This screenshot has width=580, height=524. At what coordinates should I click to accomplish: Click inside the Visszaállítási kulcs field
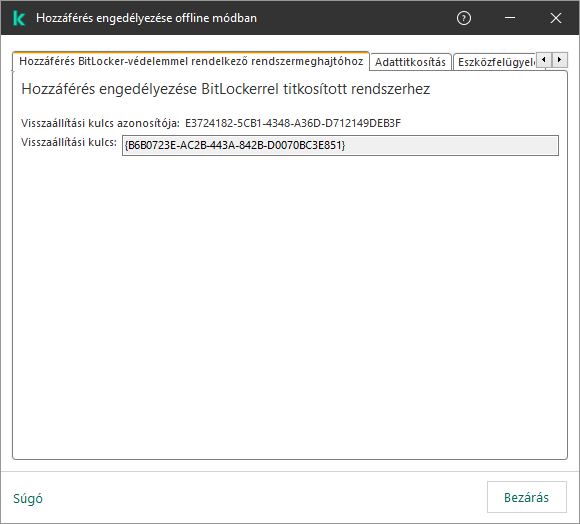coord(340,145)
